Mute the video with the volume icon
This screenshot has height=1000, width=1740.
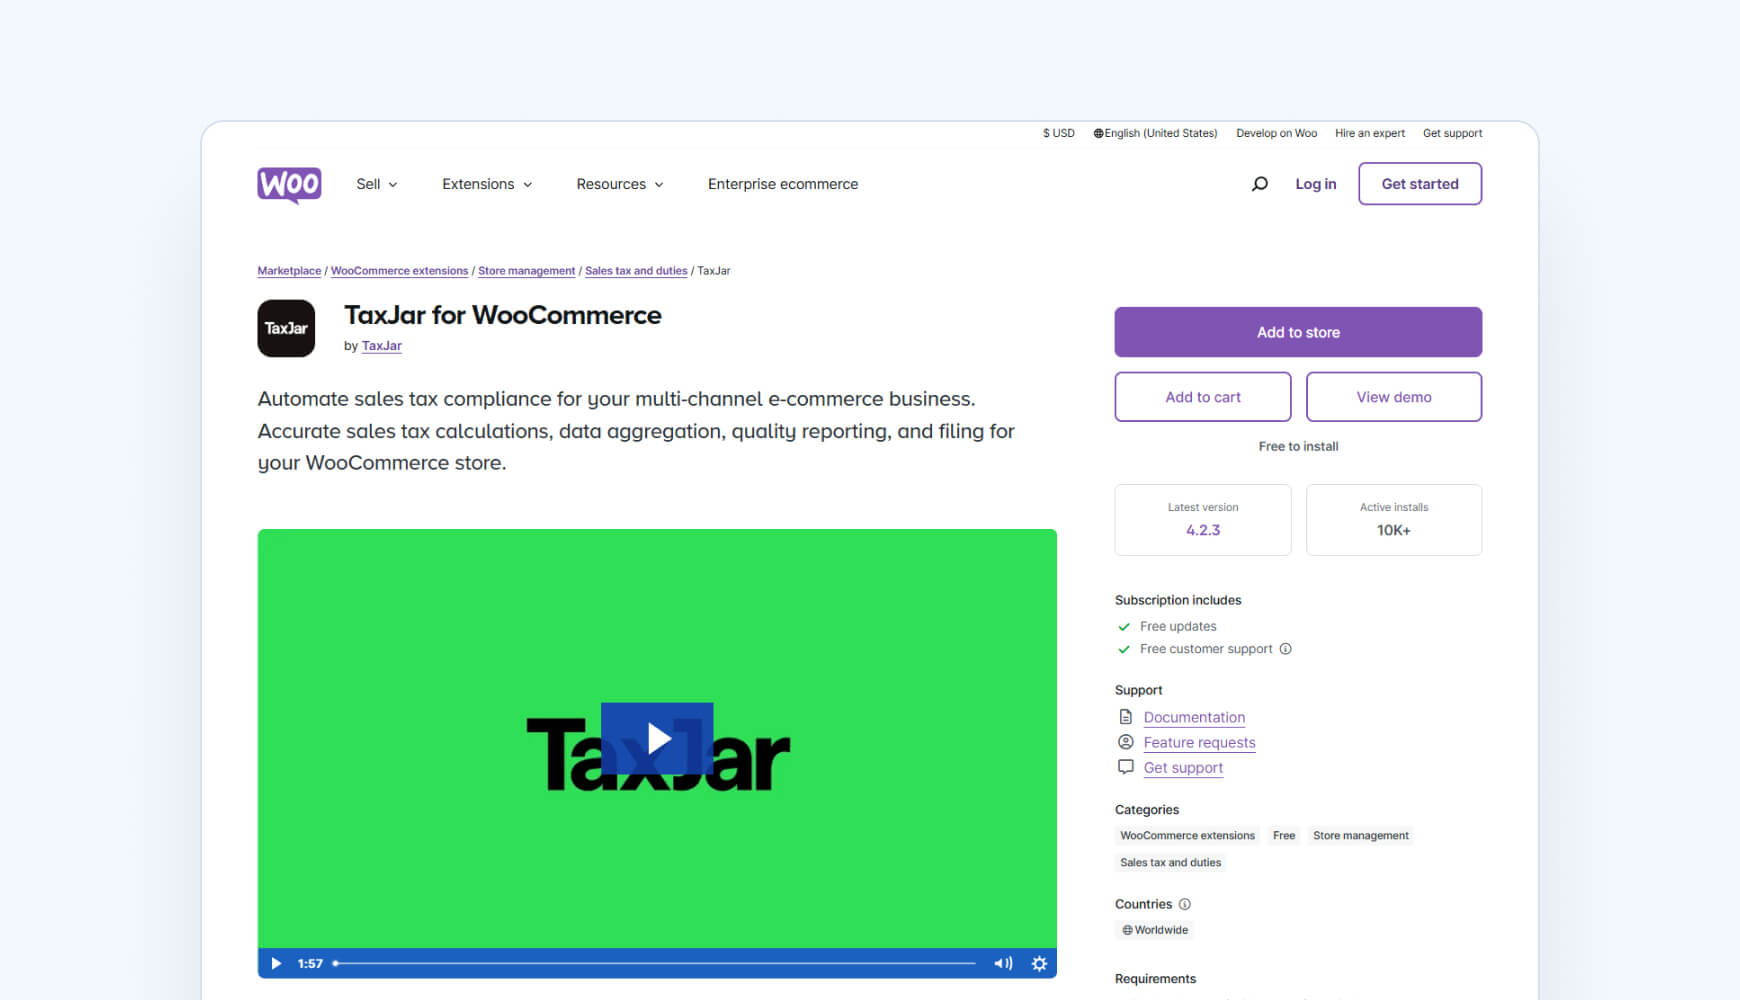(x=1002, y=963)
